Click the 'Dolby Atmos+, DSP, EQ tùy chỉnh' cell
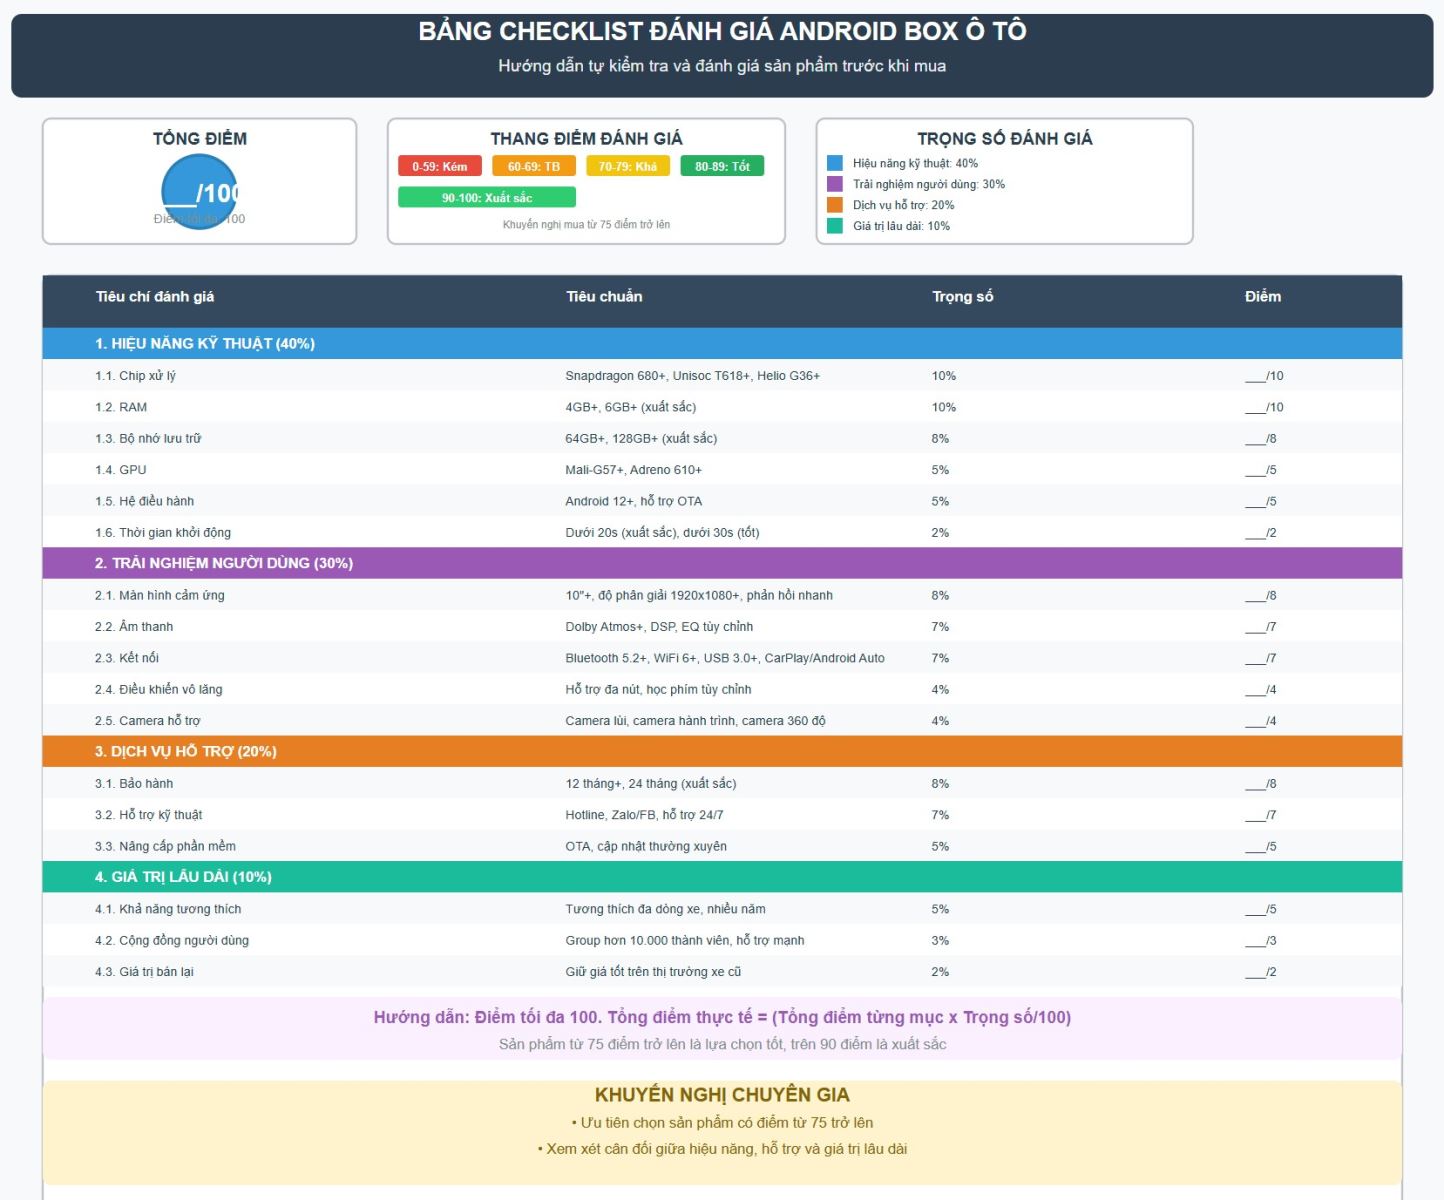This screenshot has height=1200, width=1444. tap(659, 627)
